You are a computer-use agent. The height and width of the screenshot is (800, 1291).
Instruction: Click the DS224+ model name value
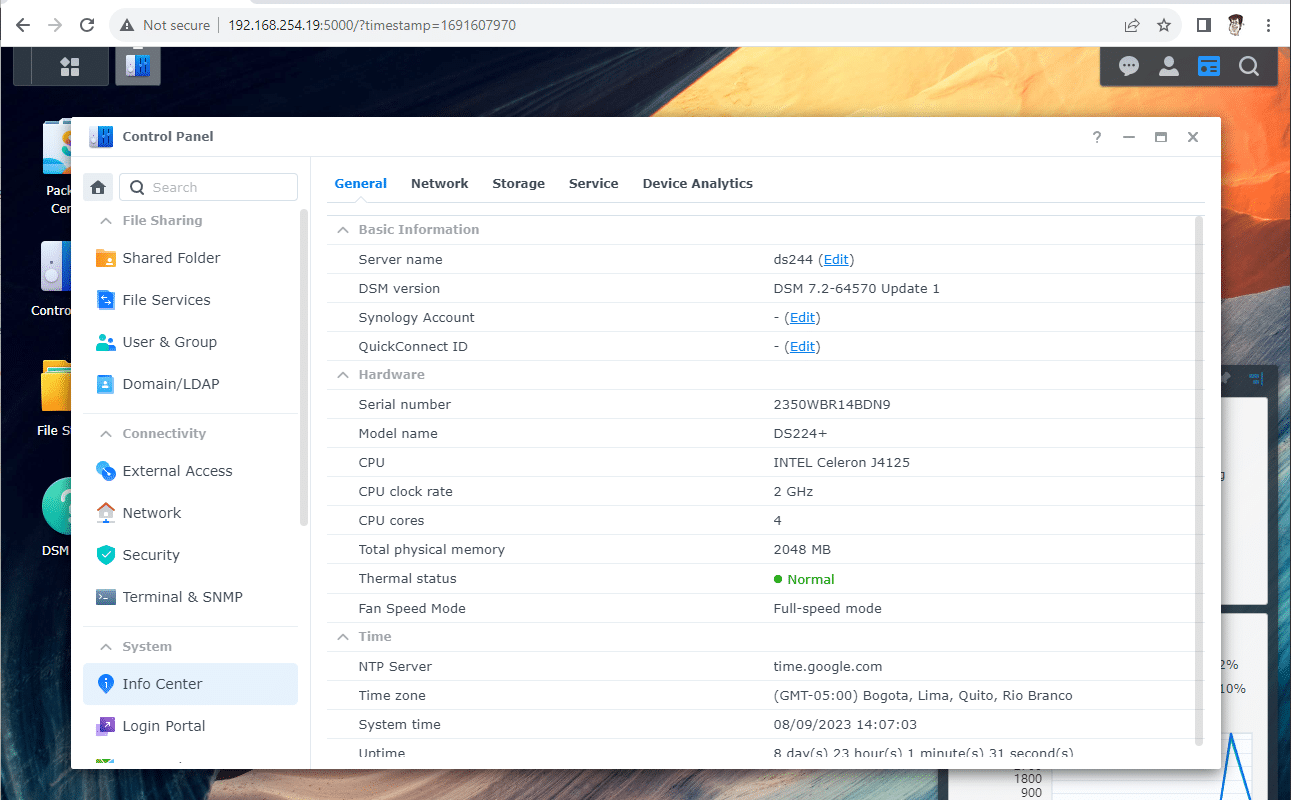[x=800, y=433]
